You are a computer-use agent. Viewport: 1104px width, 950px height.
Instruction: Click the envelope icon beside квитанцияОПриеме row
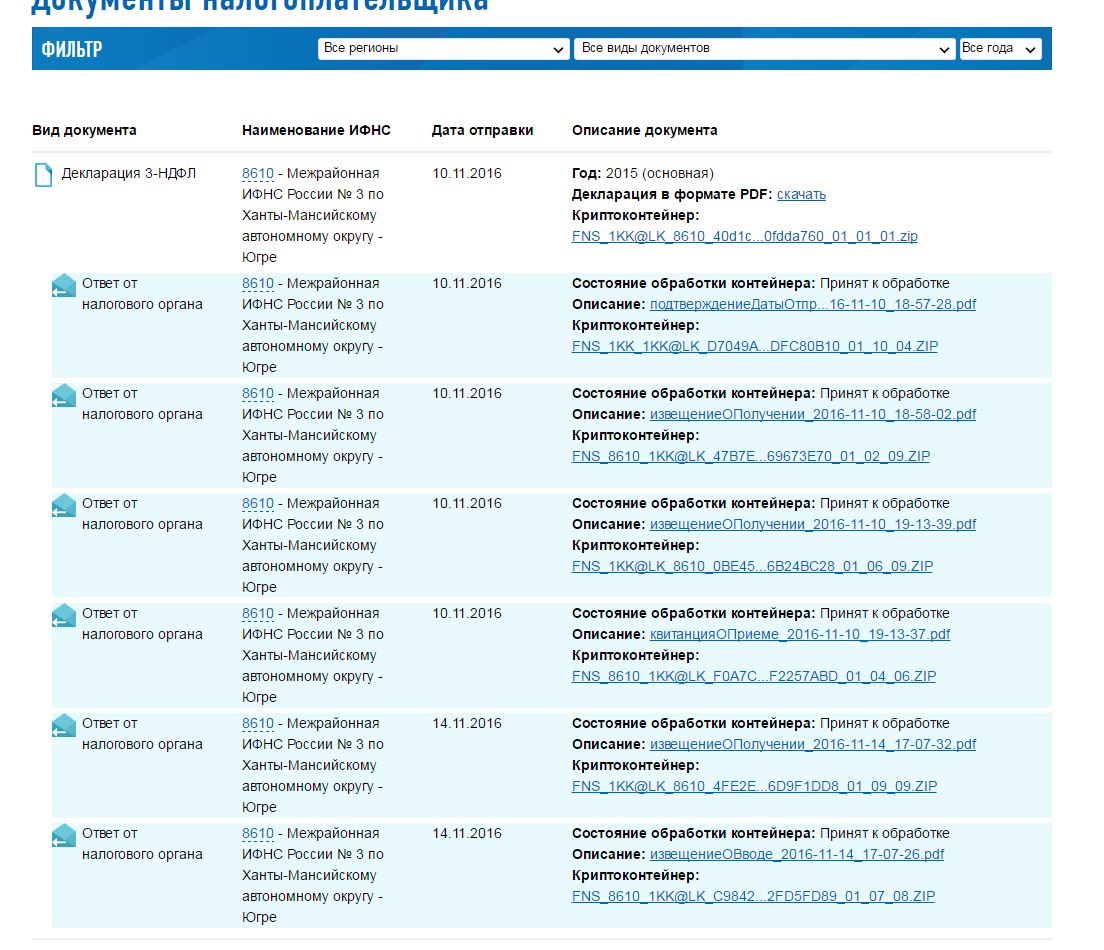click(64, 616)
